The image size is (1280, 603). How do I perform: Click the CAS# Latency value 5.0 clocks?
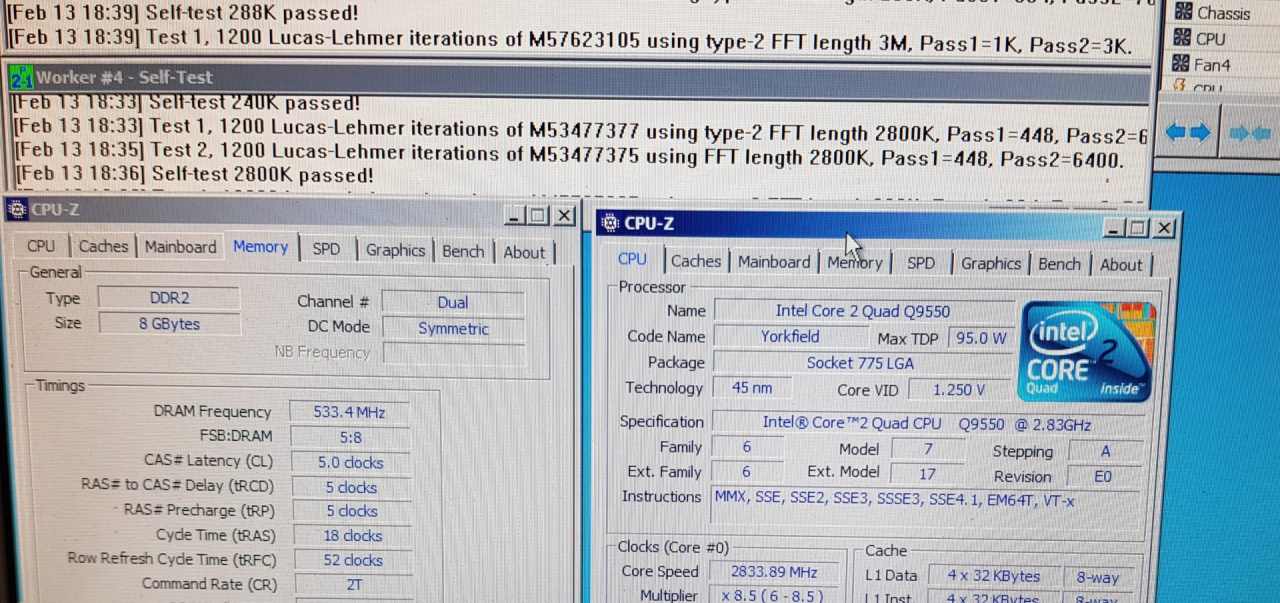pos(350,463)
